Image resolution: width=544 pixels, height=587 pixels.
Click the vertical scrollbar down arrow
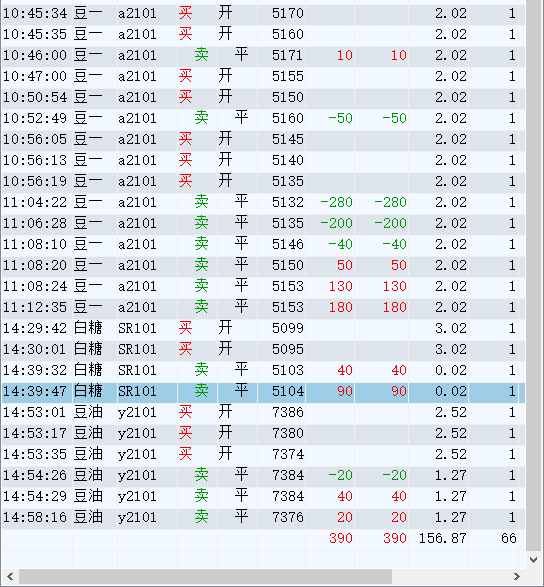click(534, 560)
